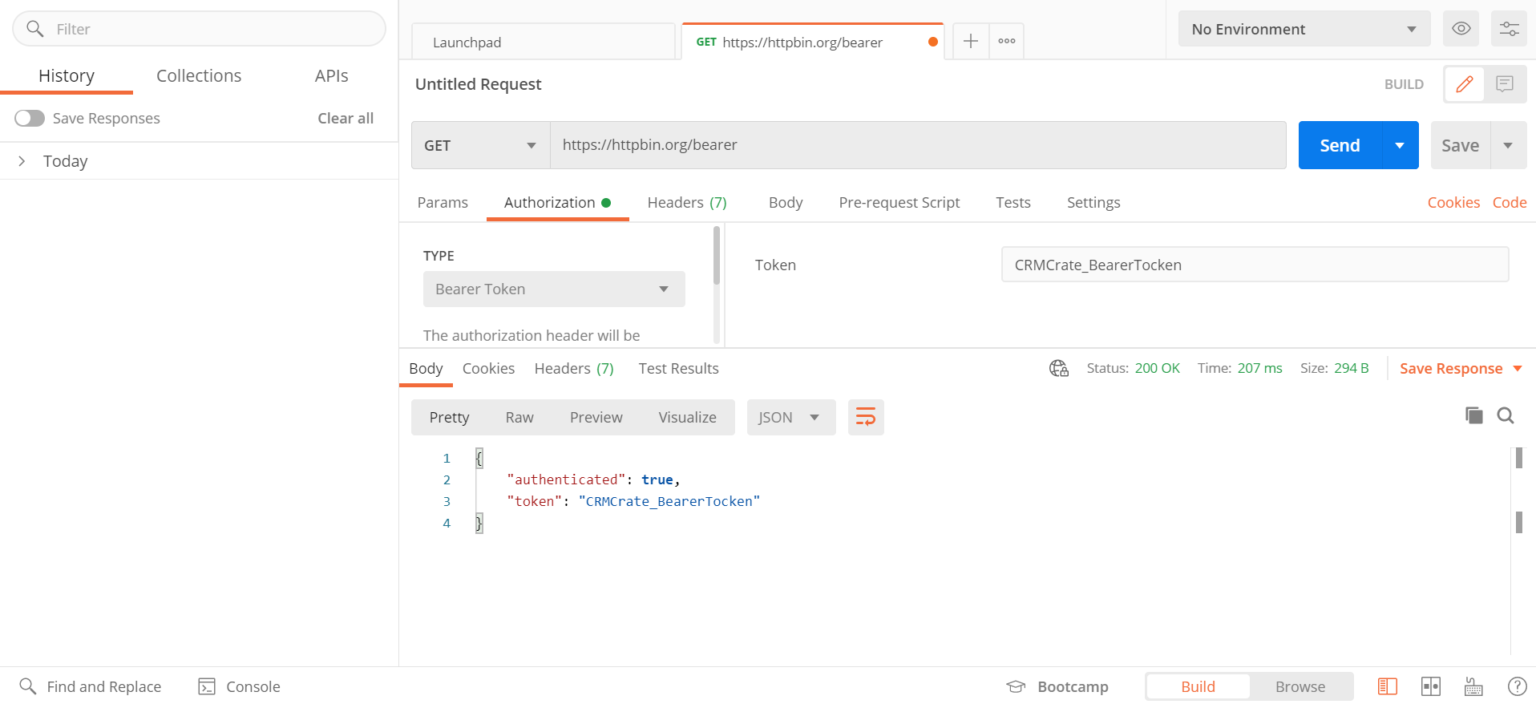Click the pencil build mode icon
The width and height of the screenshot is (1536, 704).
click(x=1464, y=84)
